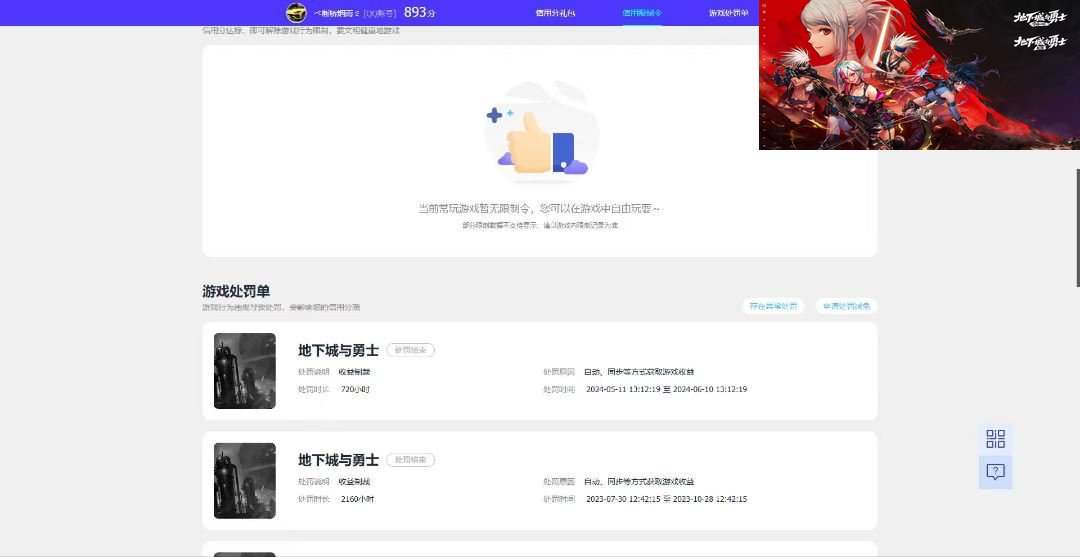1080x557 pixels.
Task: Click the right pill button above the penalty list
Action: click(x=847, y=306)
